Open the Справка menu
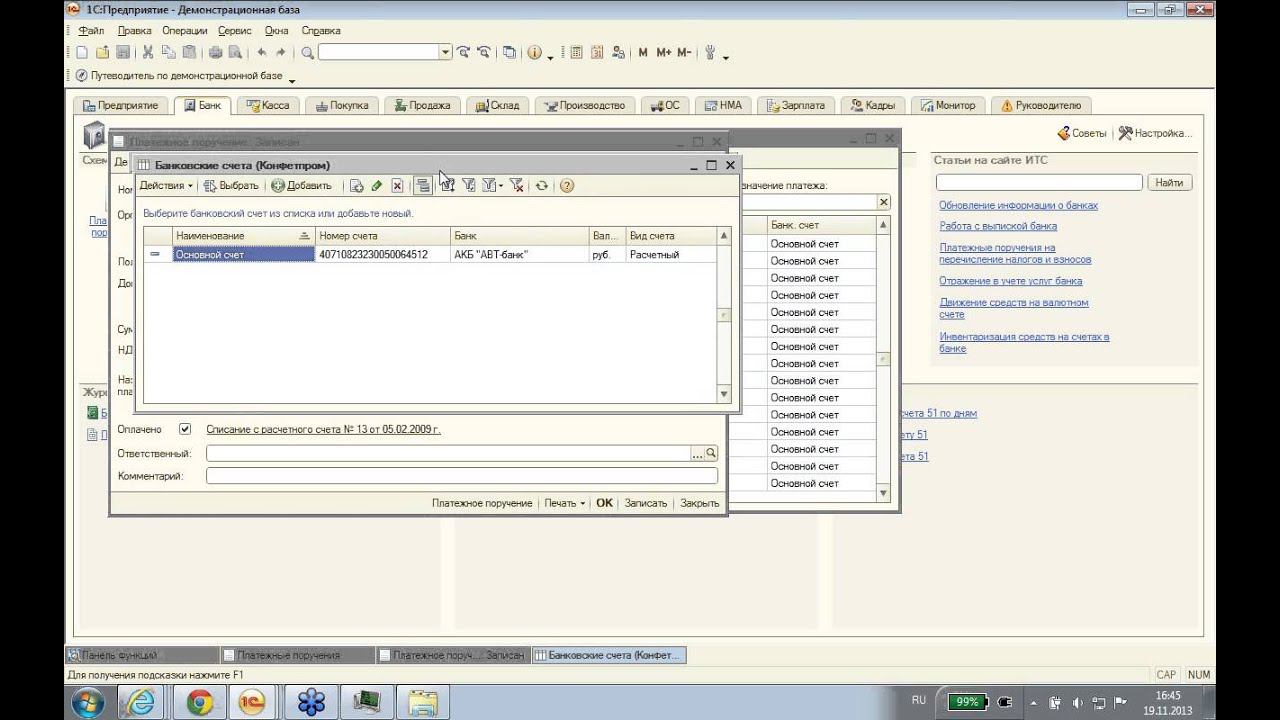The width and height of the screenshot is (1280, 720). point(321,31)
